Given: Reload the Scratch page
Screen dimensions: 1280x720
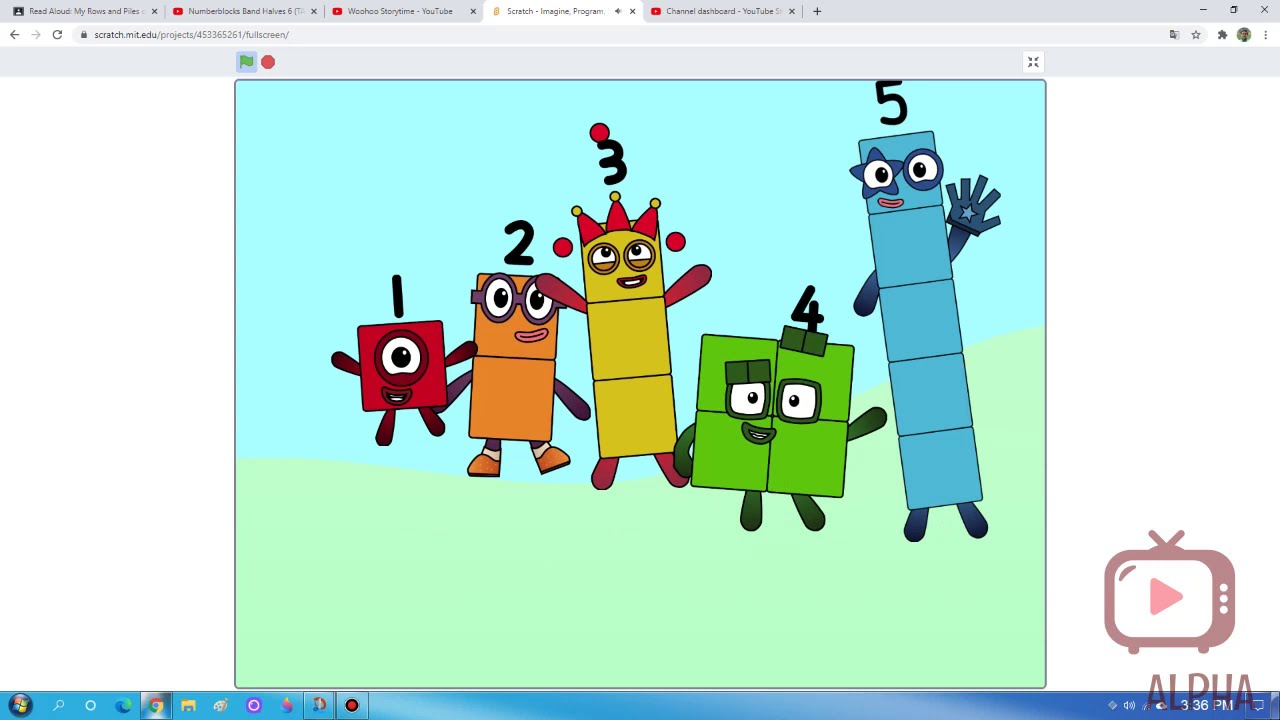Looking at the screenshot, I should pos(57,34).
